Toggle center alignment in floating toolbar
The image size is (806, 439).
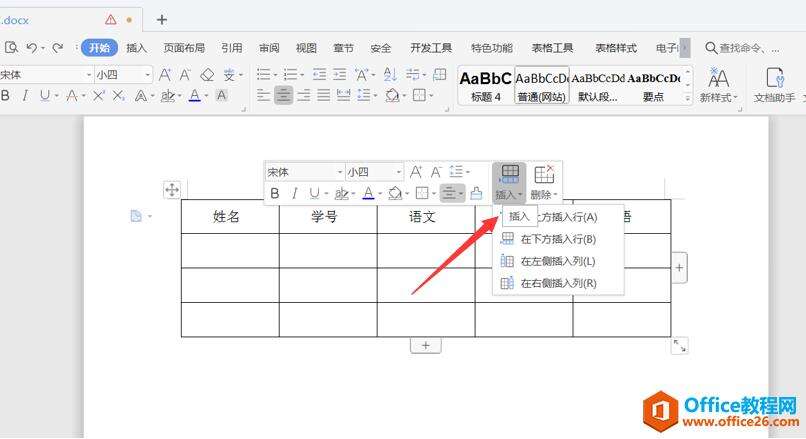click(449, 193)
